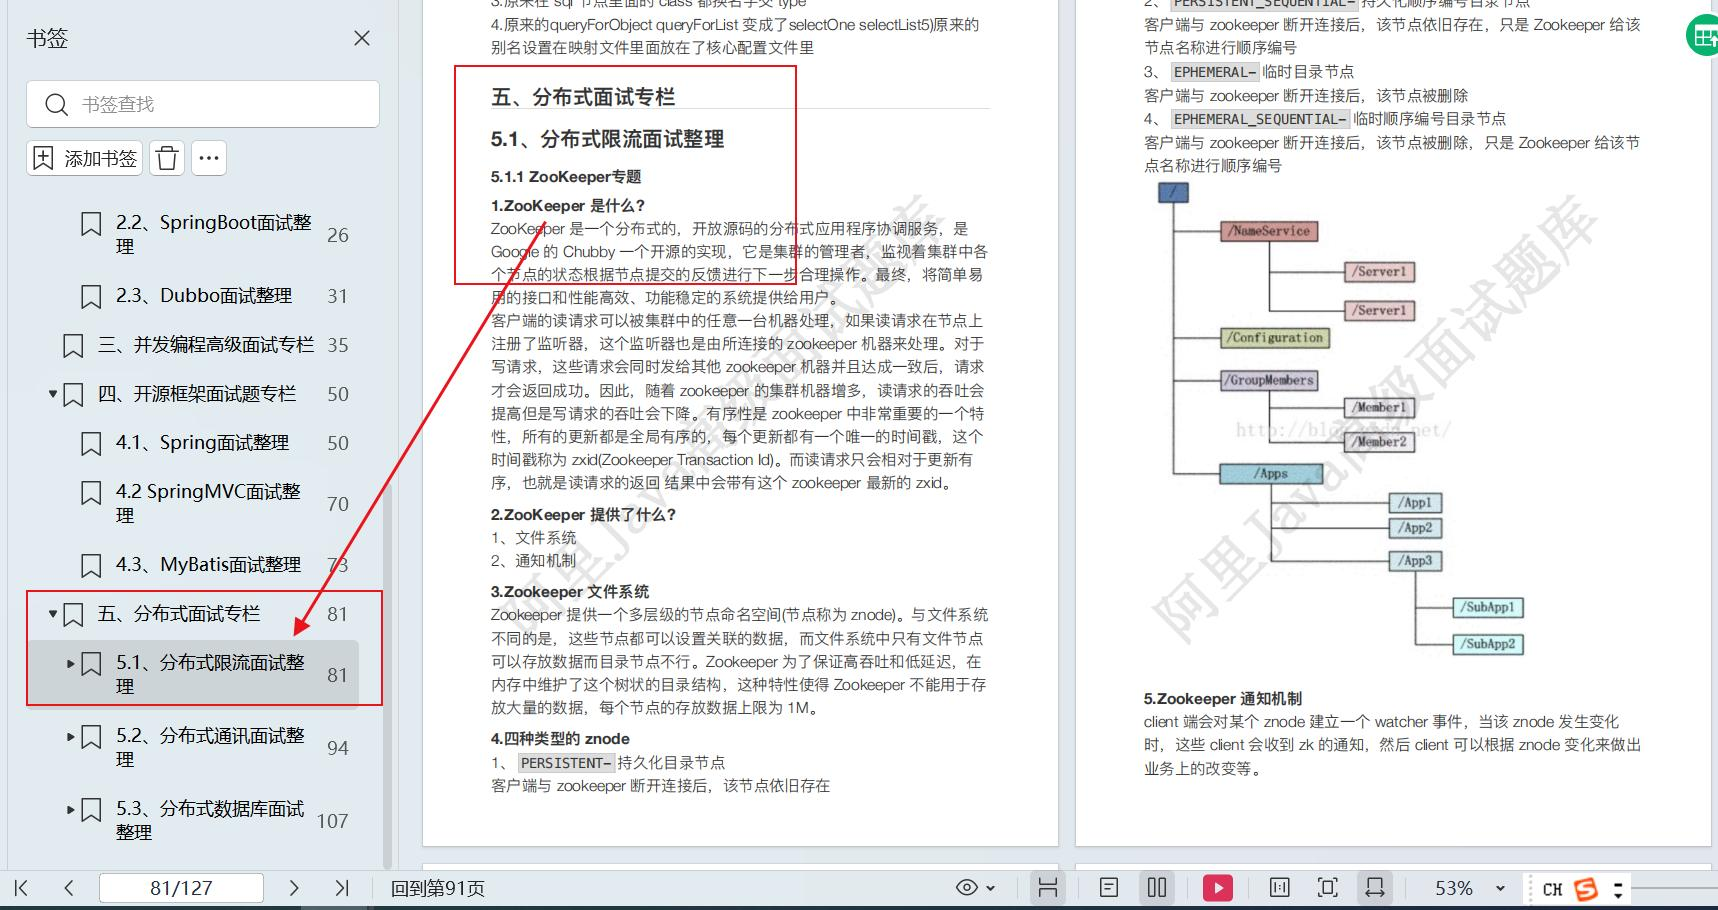The width and height of the screenshot is (1718, 910).
Task: Click bookmark icon beside 5.3、分布式数据库面试整理
Action: pos(91,810)
